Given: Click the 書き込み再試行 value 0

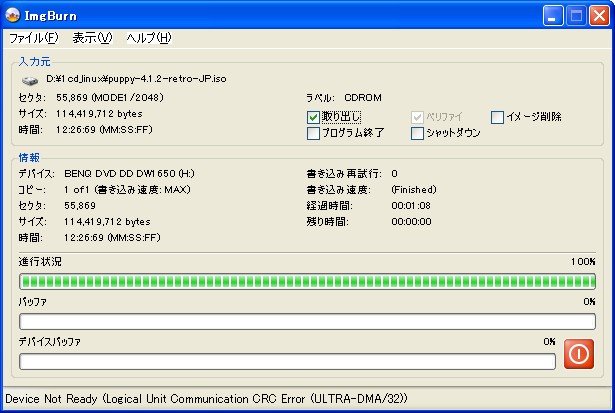Looking at the screenshot, I should (394, 173).
